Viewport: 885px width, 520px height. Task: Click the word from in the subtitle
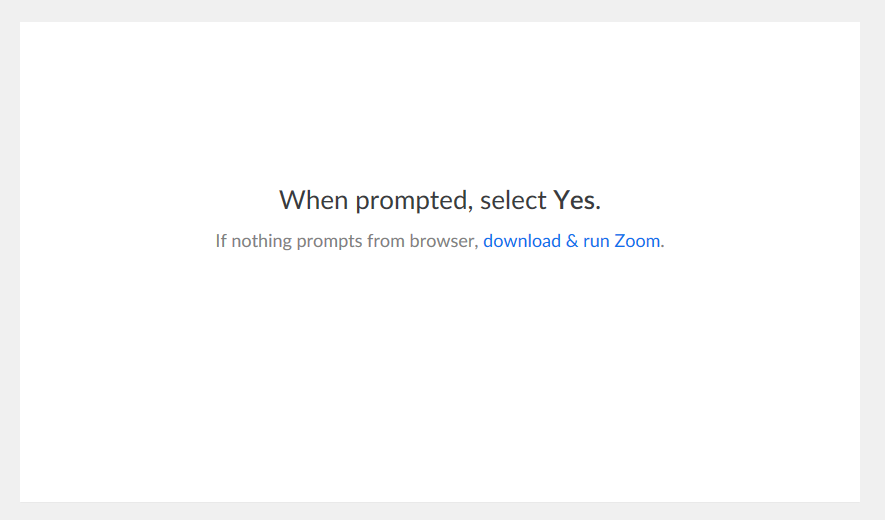pos(386,241)
